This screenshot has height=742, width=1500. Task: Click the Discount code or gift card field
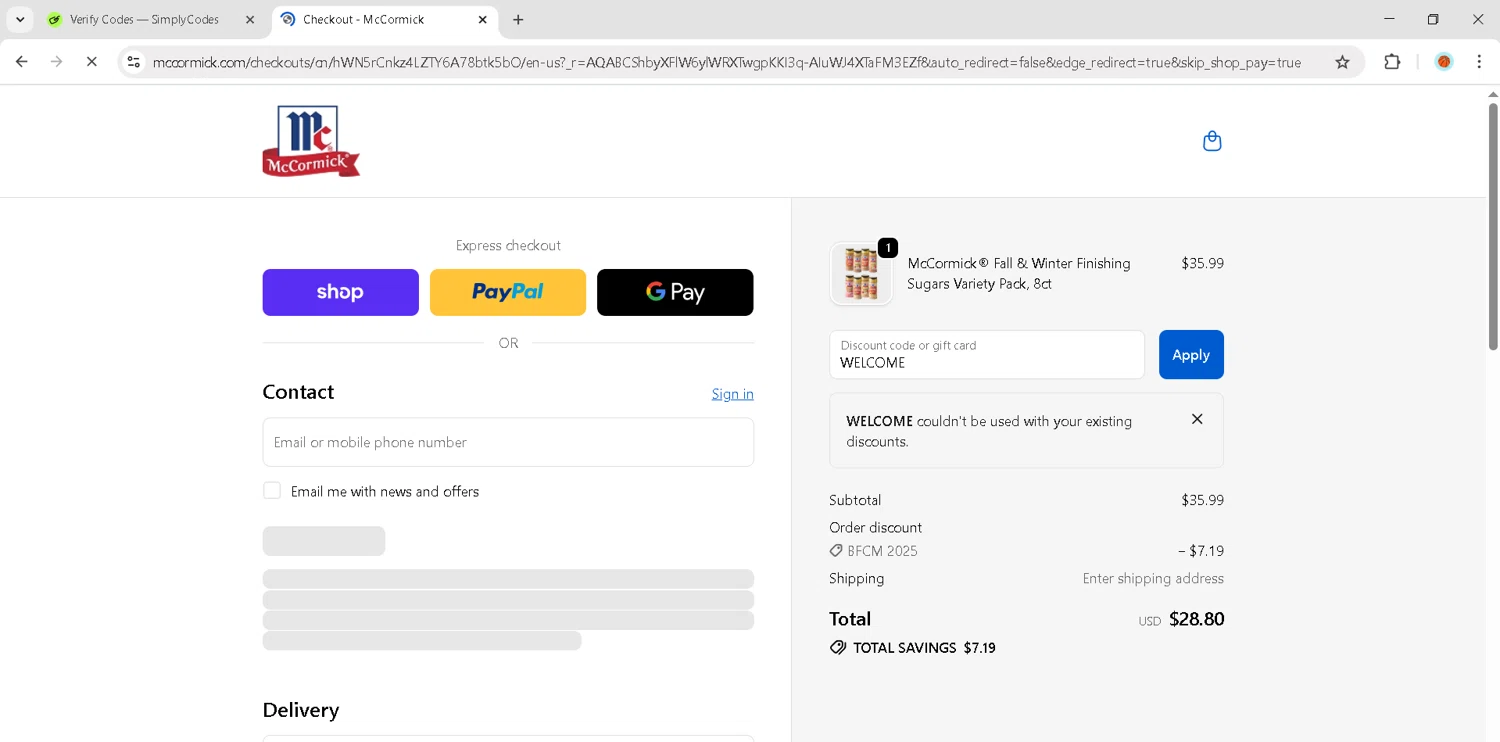pos(987,354)
